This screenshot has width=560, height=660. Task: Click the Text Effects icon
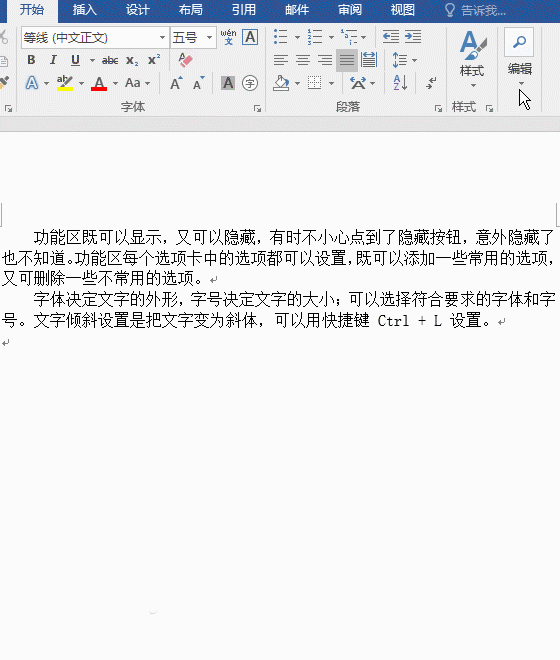pyautogui.click(x=32, y=83)
